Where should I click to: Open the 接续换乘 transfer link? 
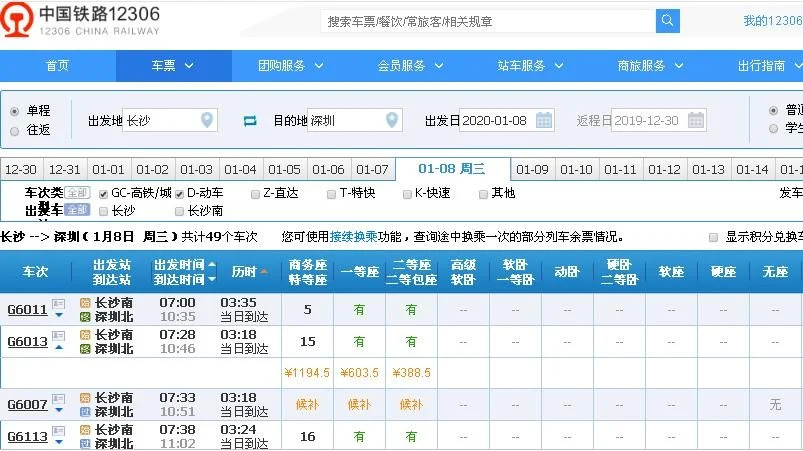click(353, 237)
